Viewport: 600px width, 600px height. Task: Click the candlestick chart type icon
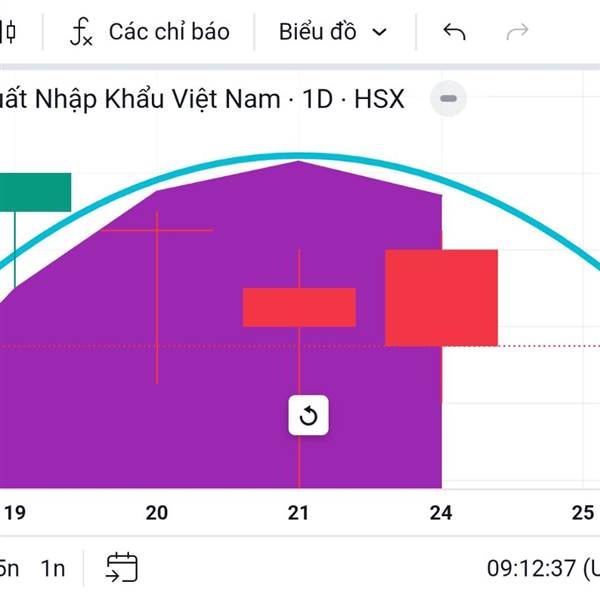(x=9, y=32)
